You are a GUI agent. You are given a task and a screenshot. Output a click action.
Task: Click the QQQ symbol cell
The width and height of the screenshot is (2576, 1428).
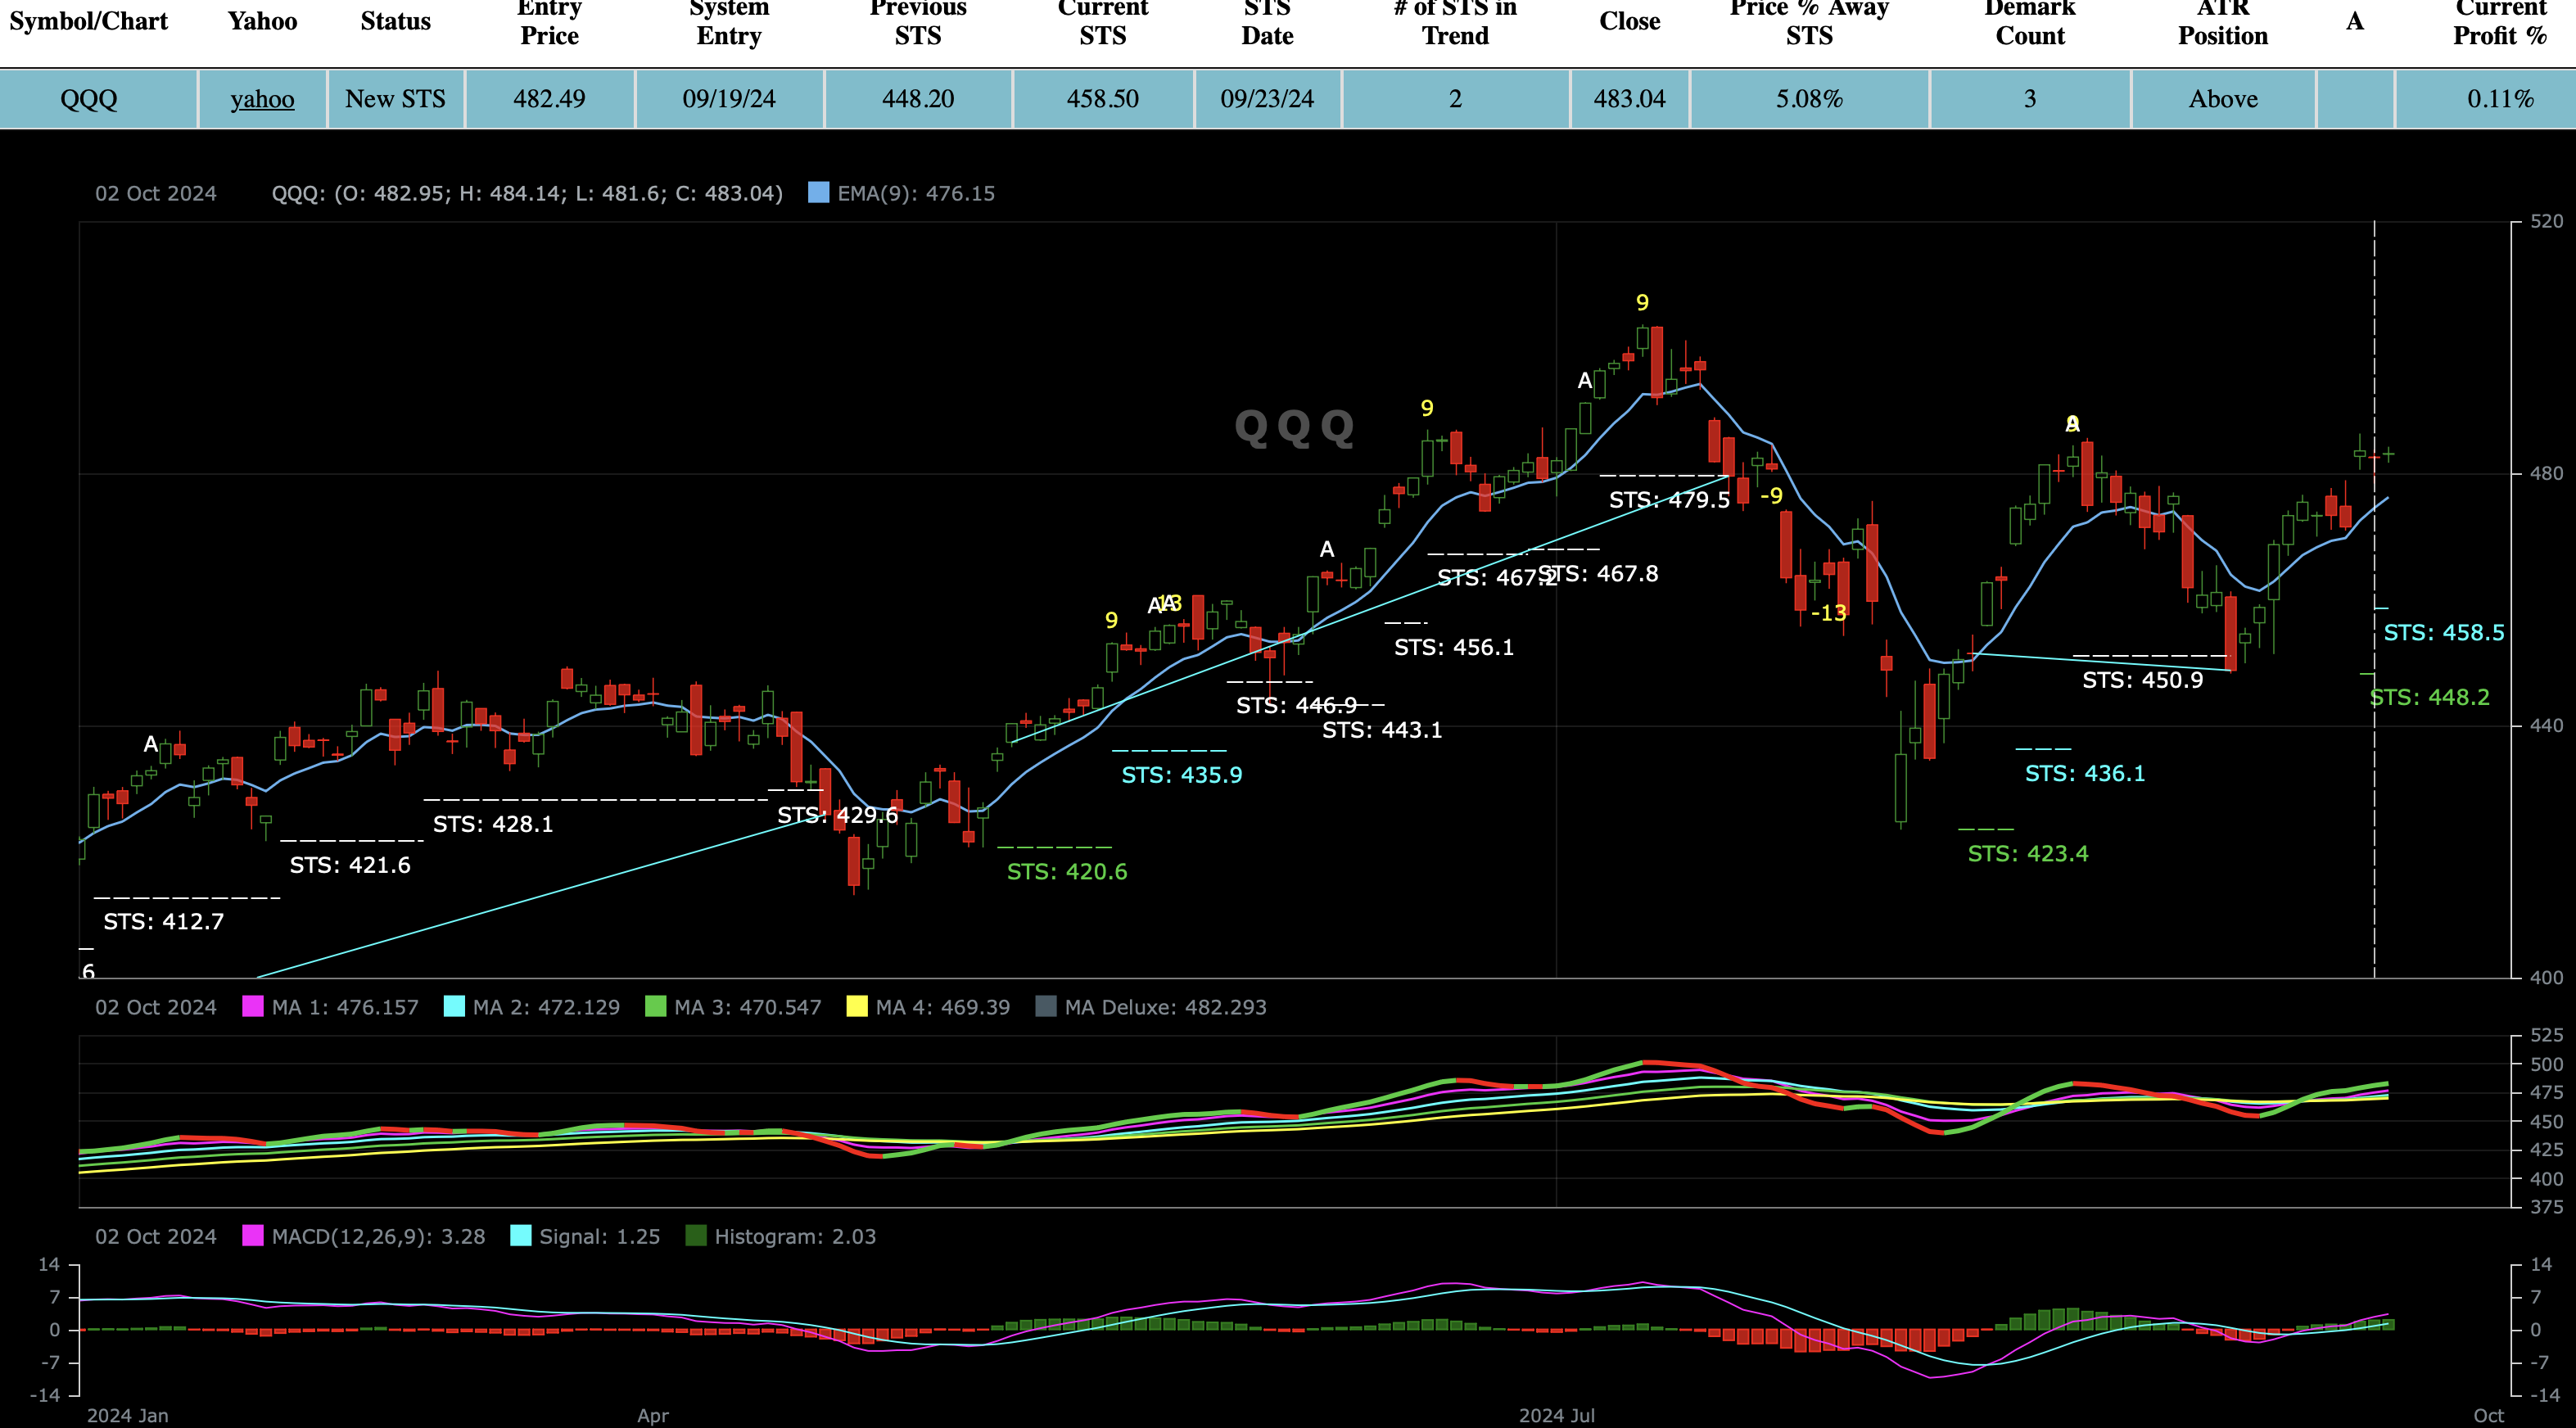pos(89,99)
